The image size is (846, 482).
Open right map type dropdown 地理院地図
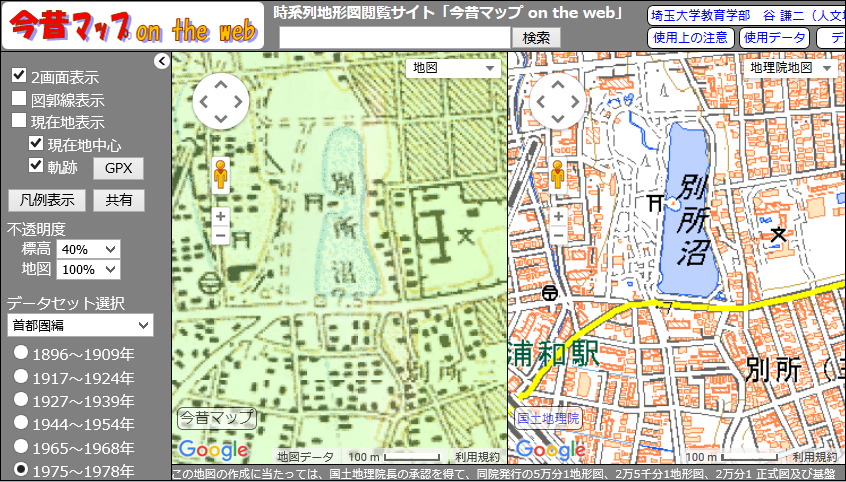pos(791,69)
